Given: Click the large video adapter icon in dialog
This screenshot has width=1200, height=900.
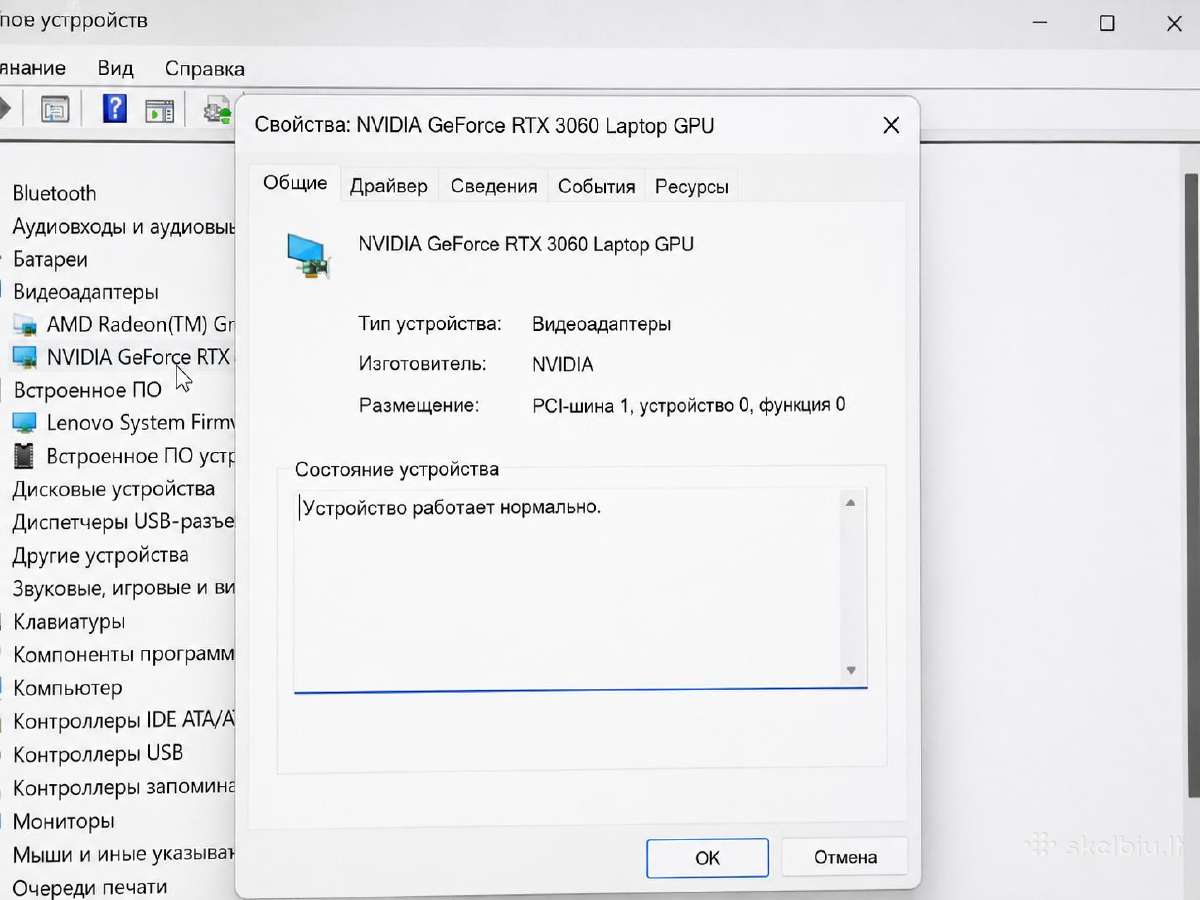Looking at the screenshot, I should 308,255.
